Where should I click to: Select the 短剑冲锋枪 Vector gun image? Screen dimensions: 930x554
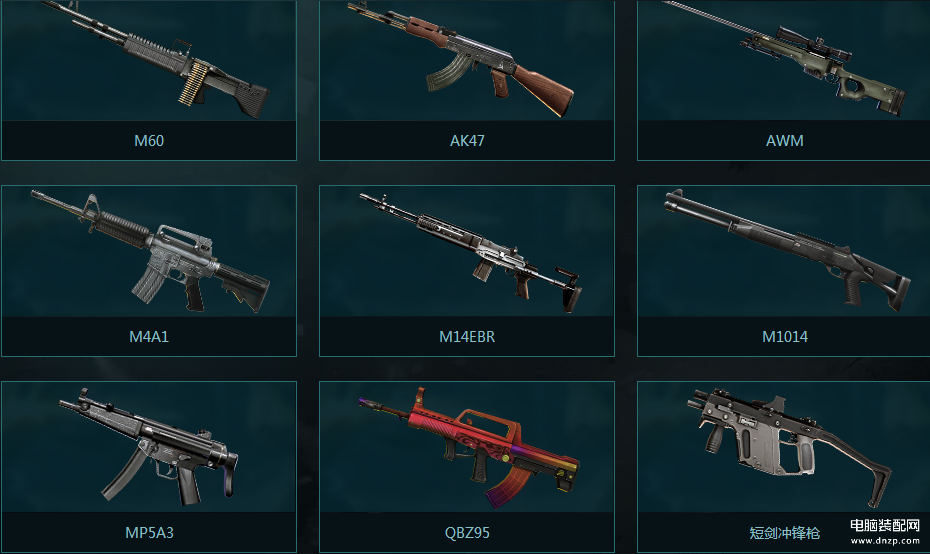[x=789, y=448]
